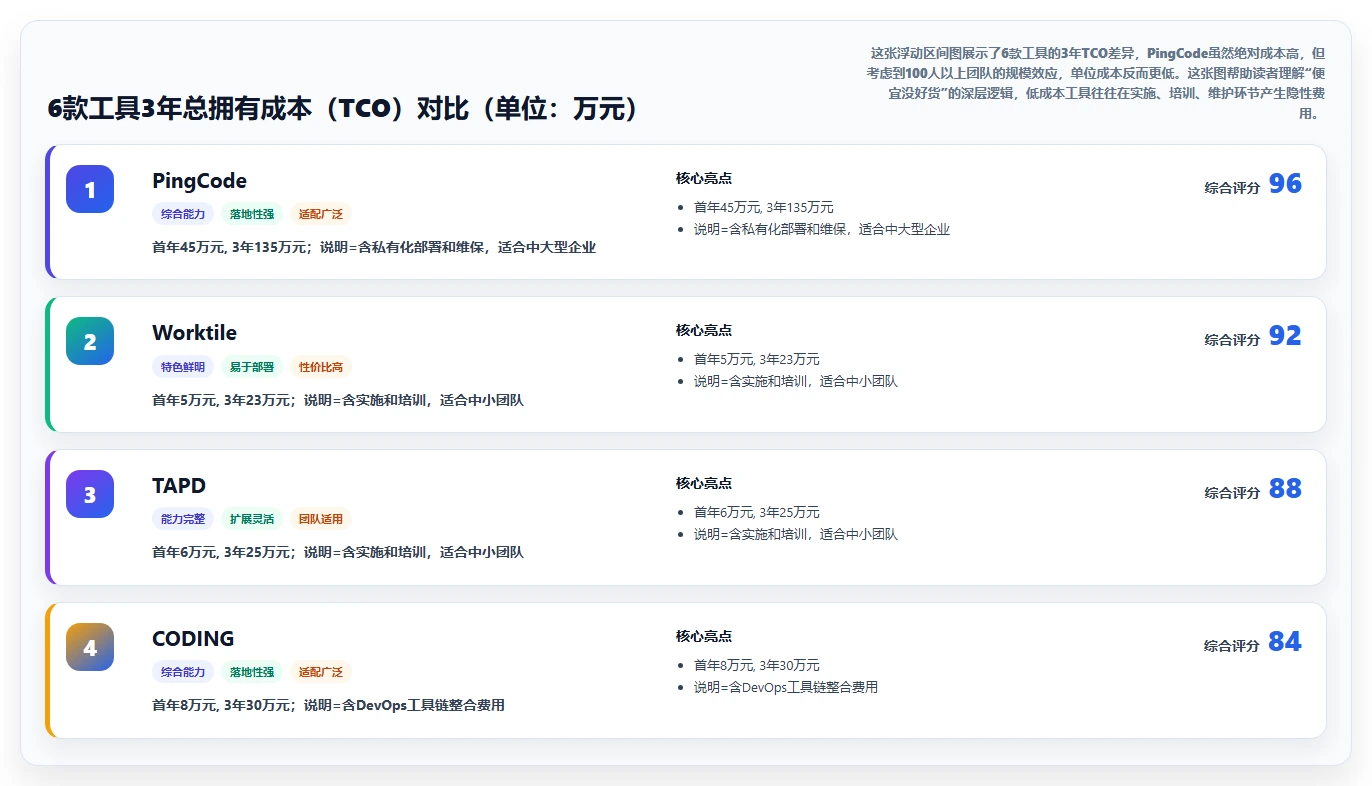
Task: Click 综合评分 label next to score 96
Action: pos(1232,188)
